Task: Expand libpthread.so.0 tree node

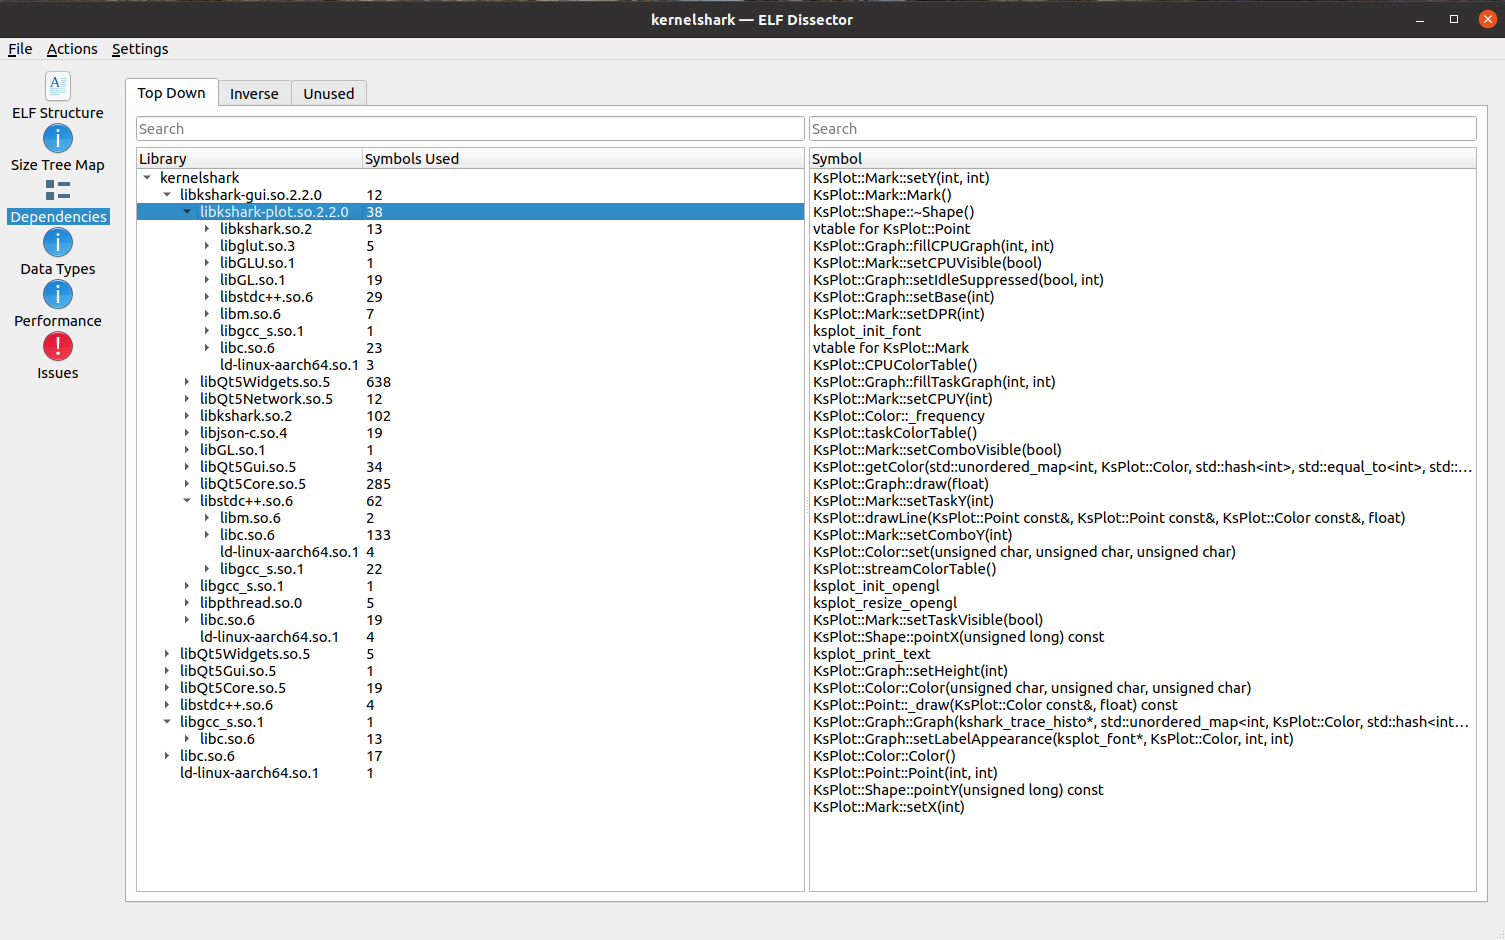Action: pos(187,603)
